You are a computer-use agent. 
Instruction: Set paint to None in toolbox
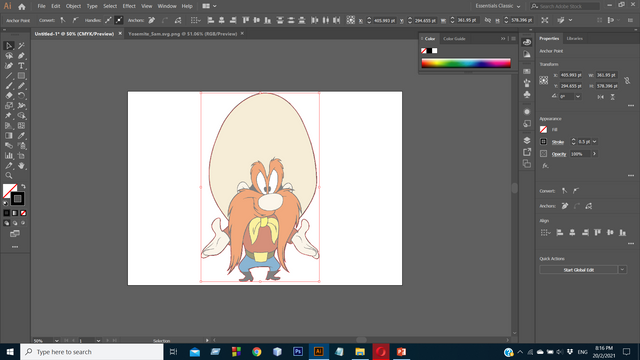coord(23,213)
